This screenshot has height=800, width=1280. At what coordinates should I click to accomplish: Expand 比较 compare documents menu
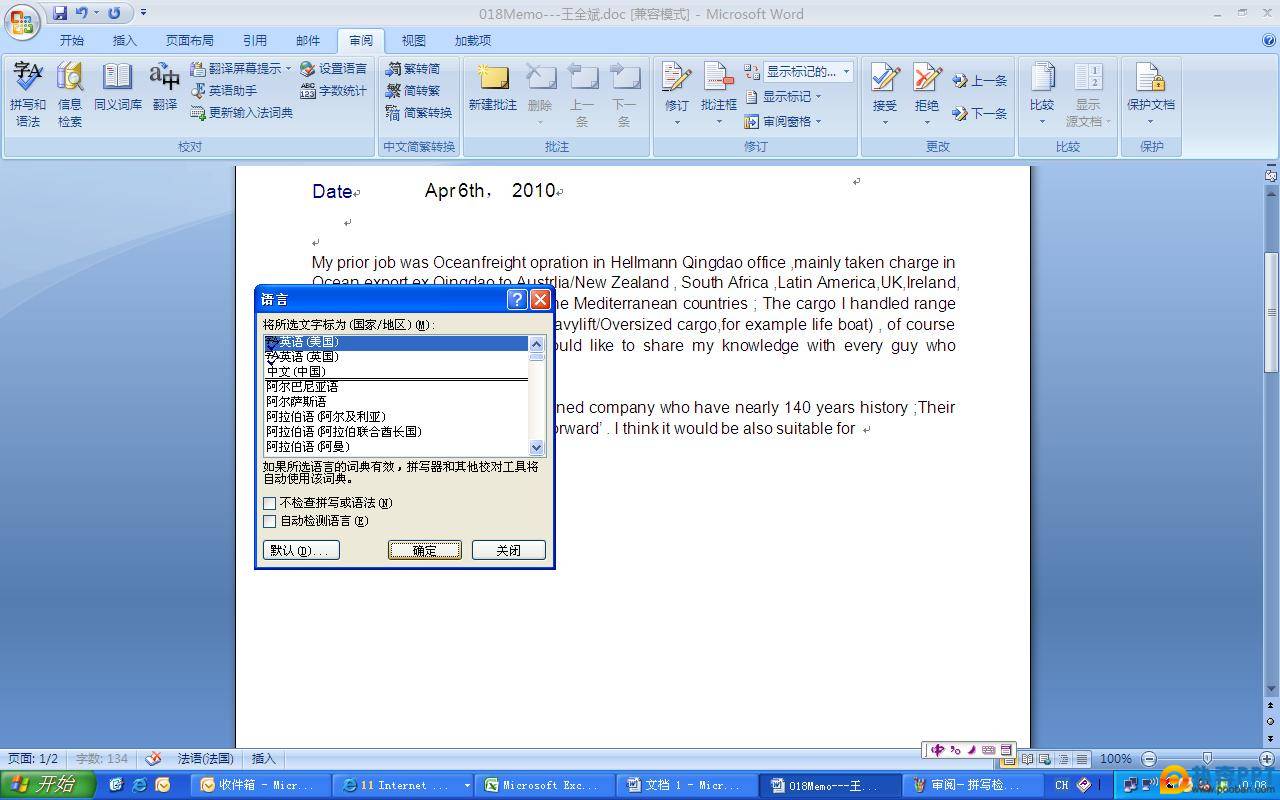tap(1042, 95)
